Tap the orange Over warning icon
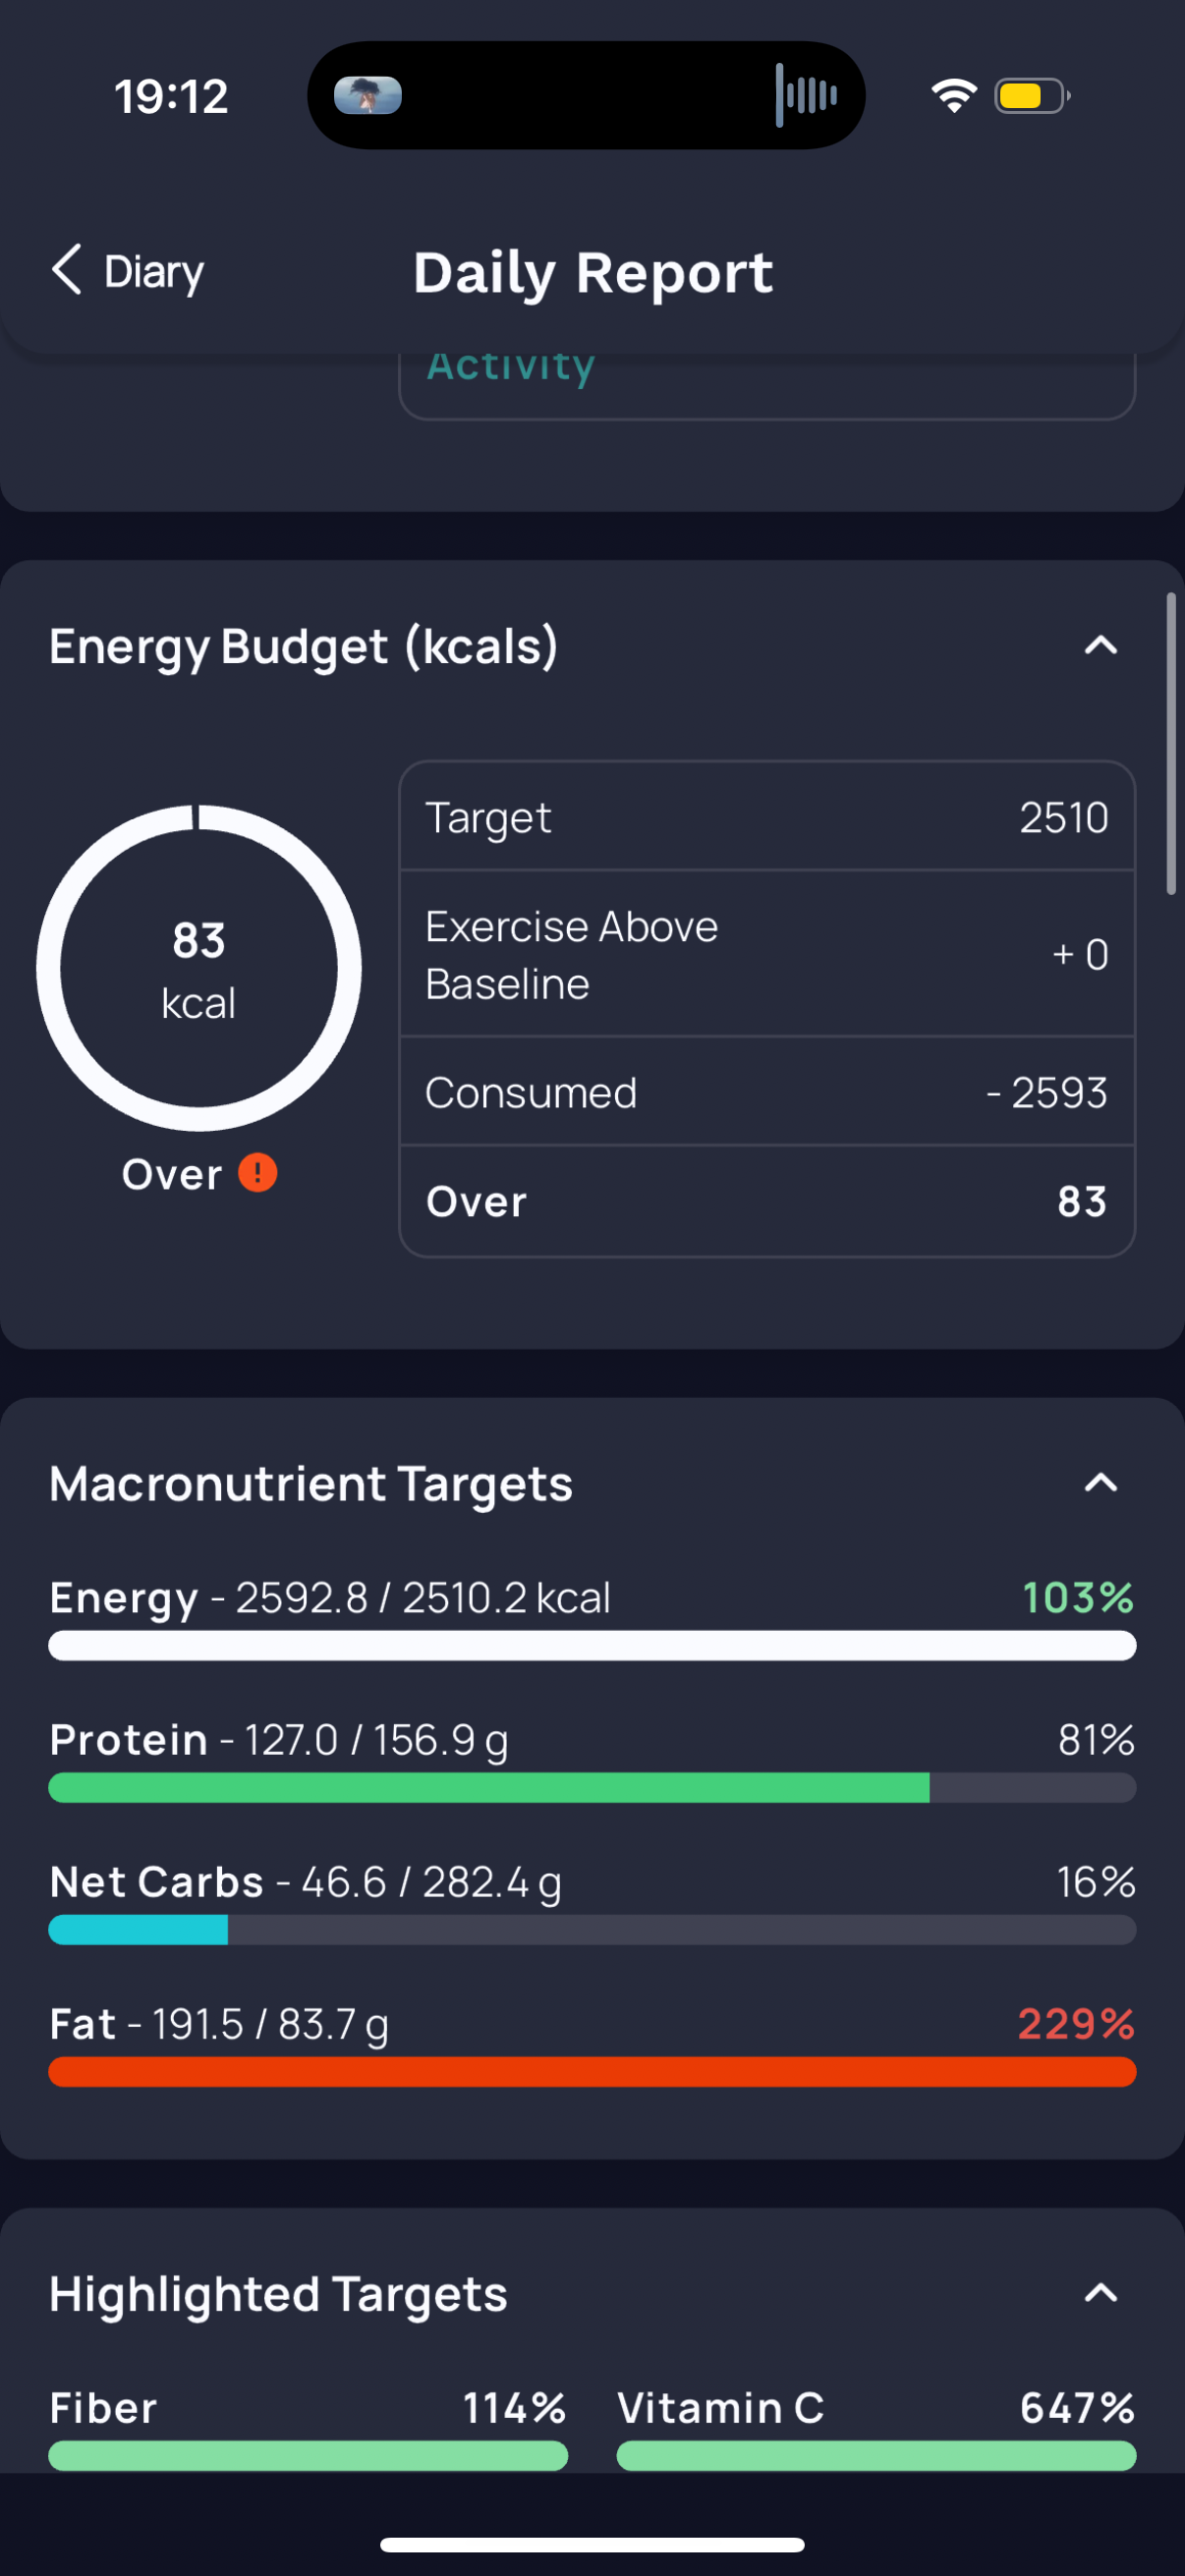The image size is (1185, 2576). click(257, 1172)
